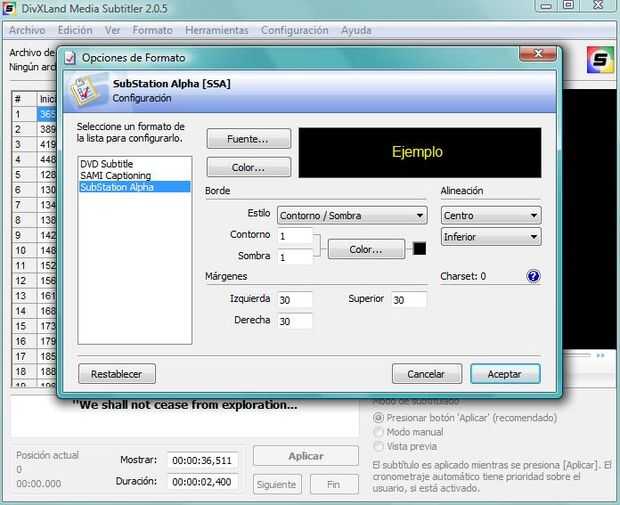Click the Contorno value field
The width and height of the screenshot is (620, 505).
(295, 236)
